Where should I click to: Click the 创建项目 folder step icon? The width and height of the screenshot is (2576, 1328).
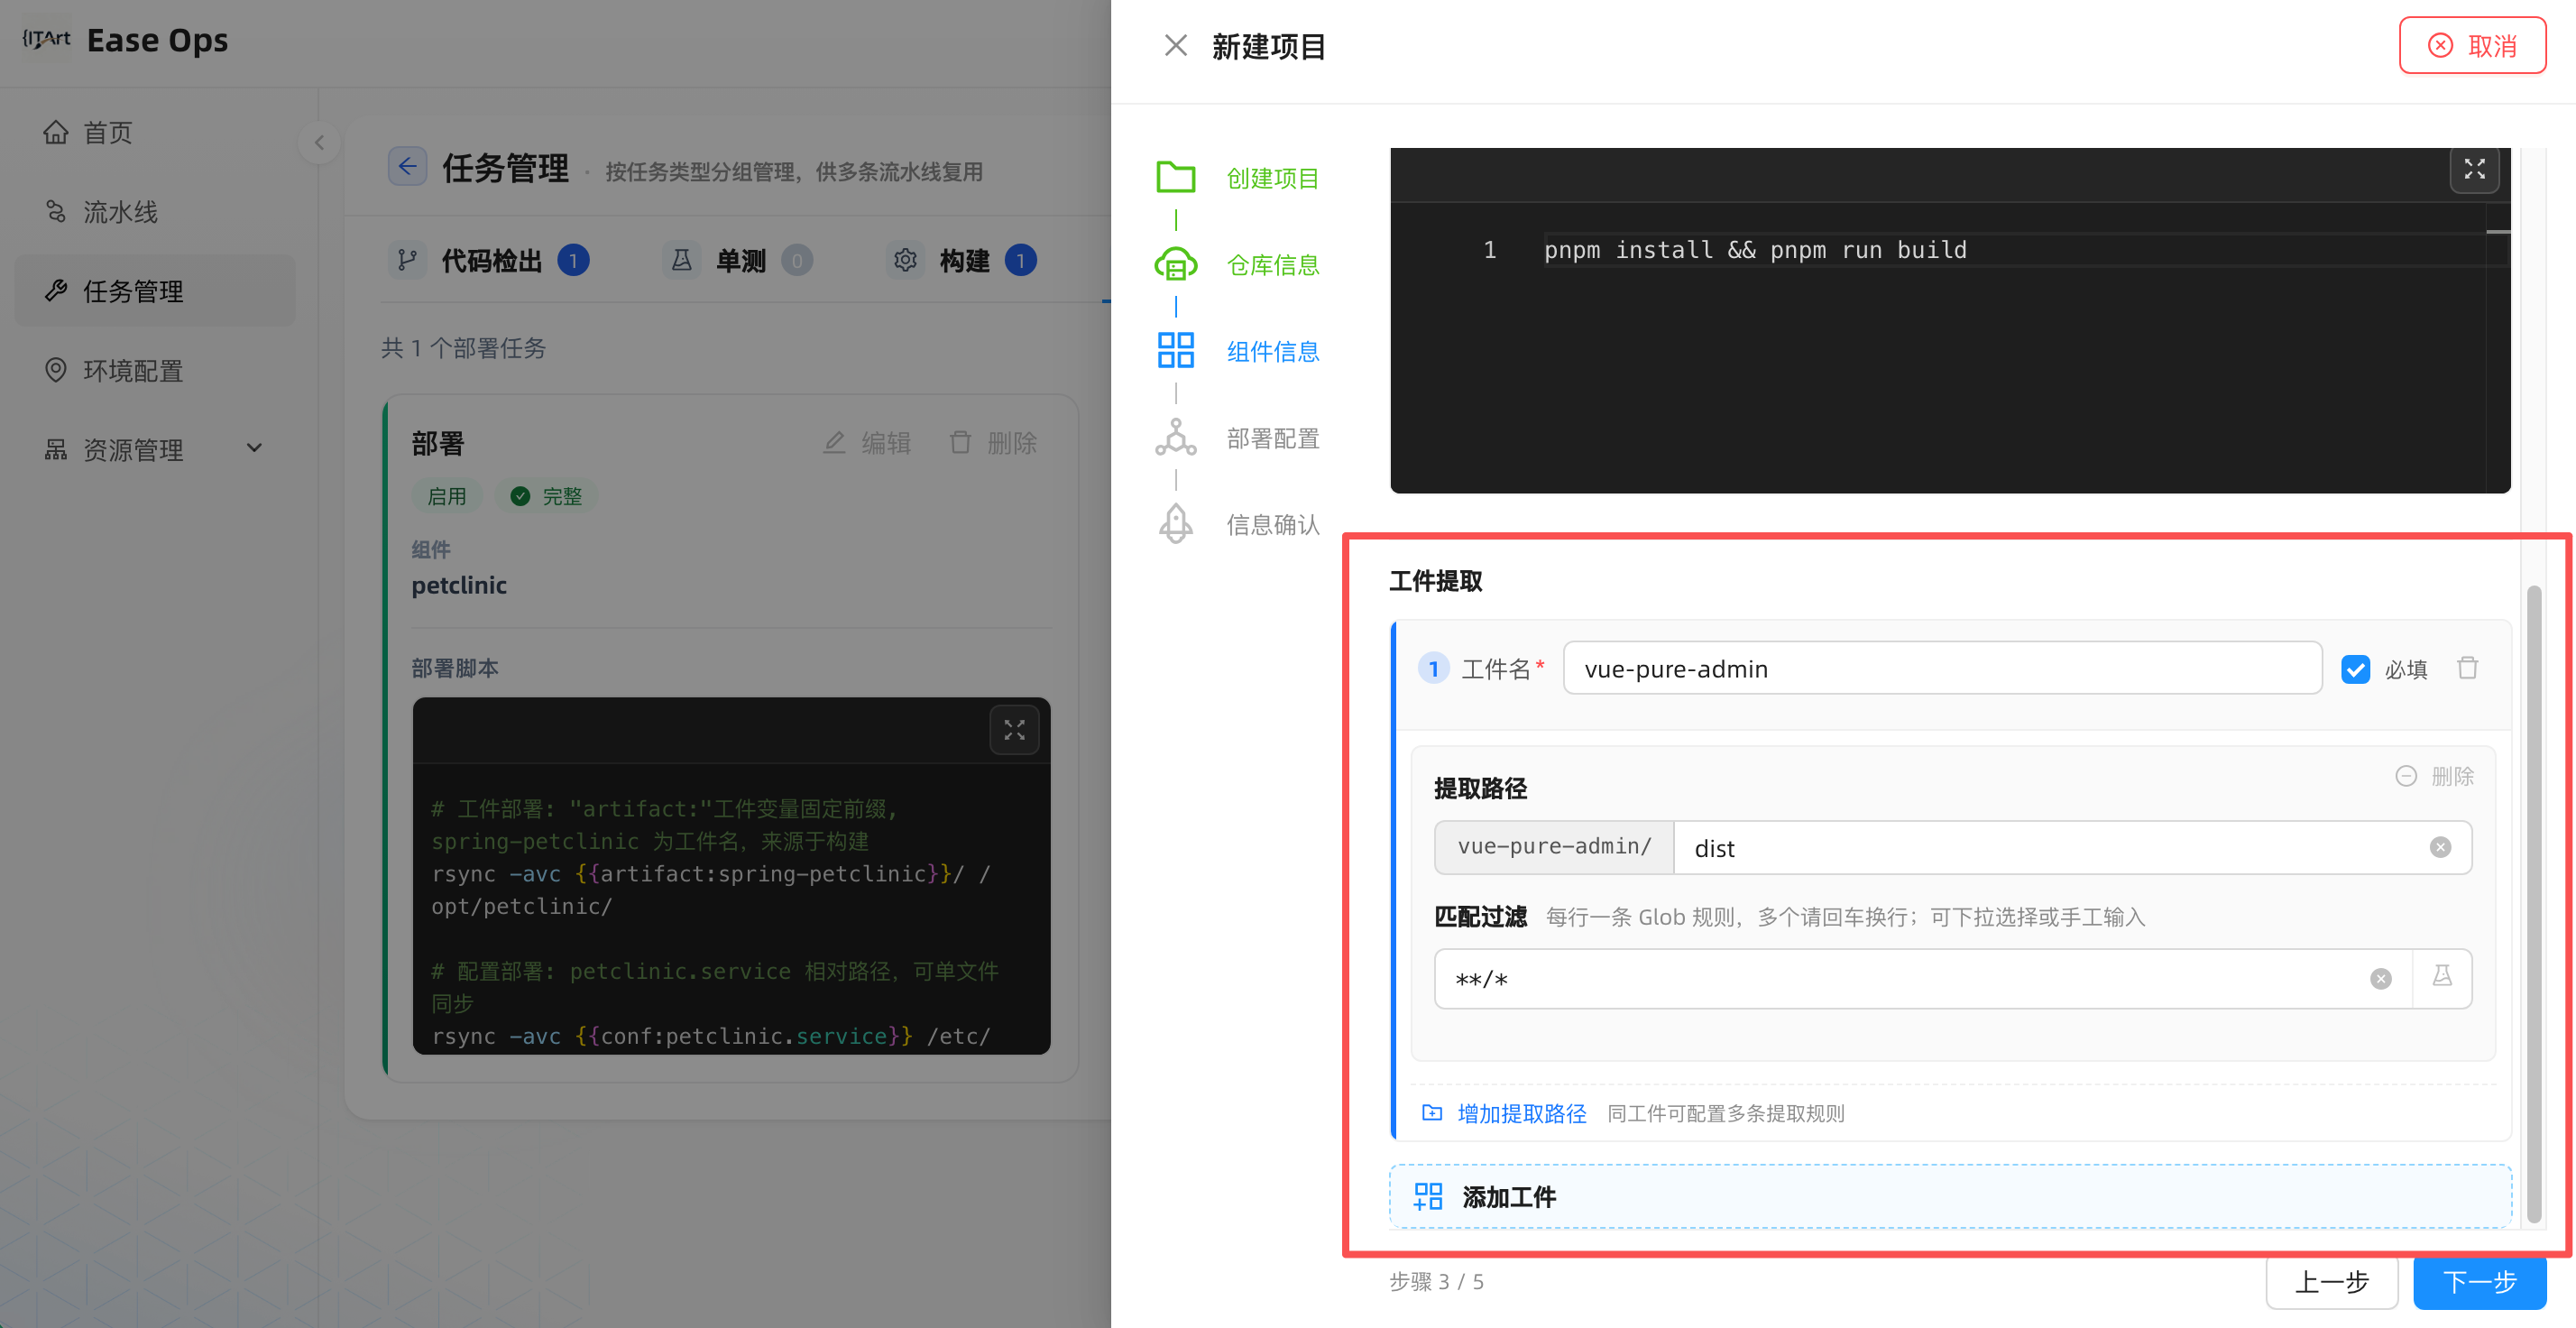1175,177
